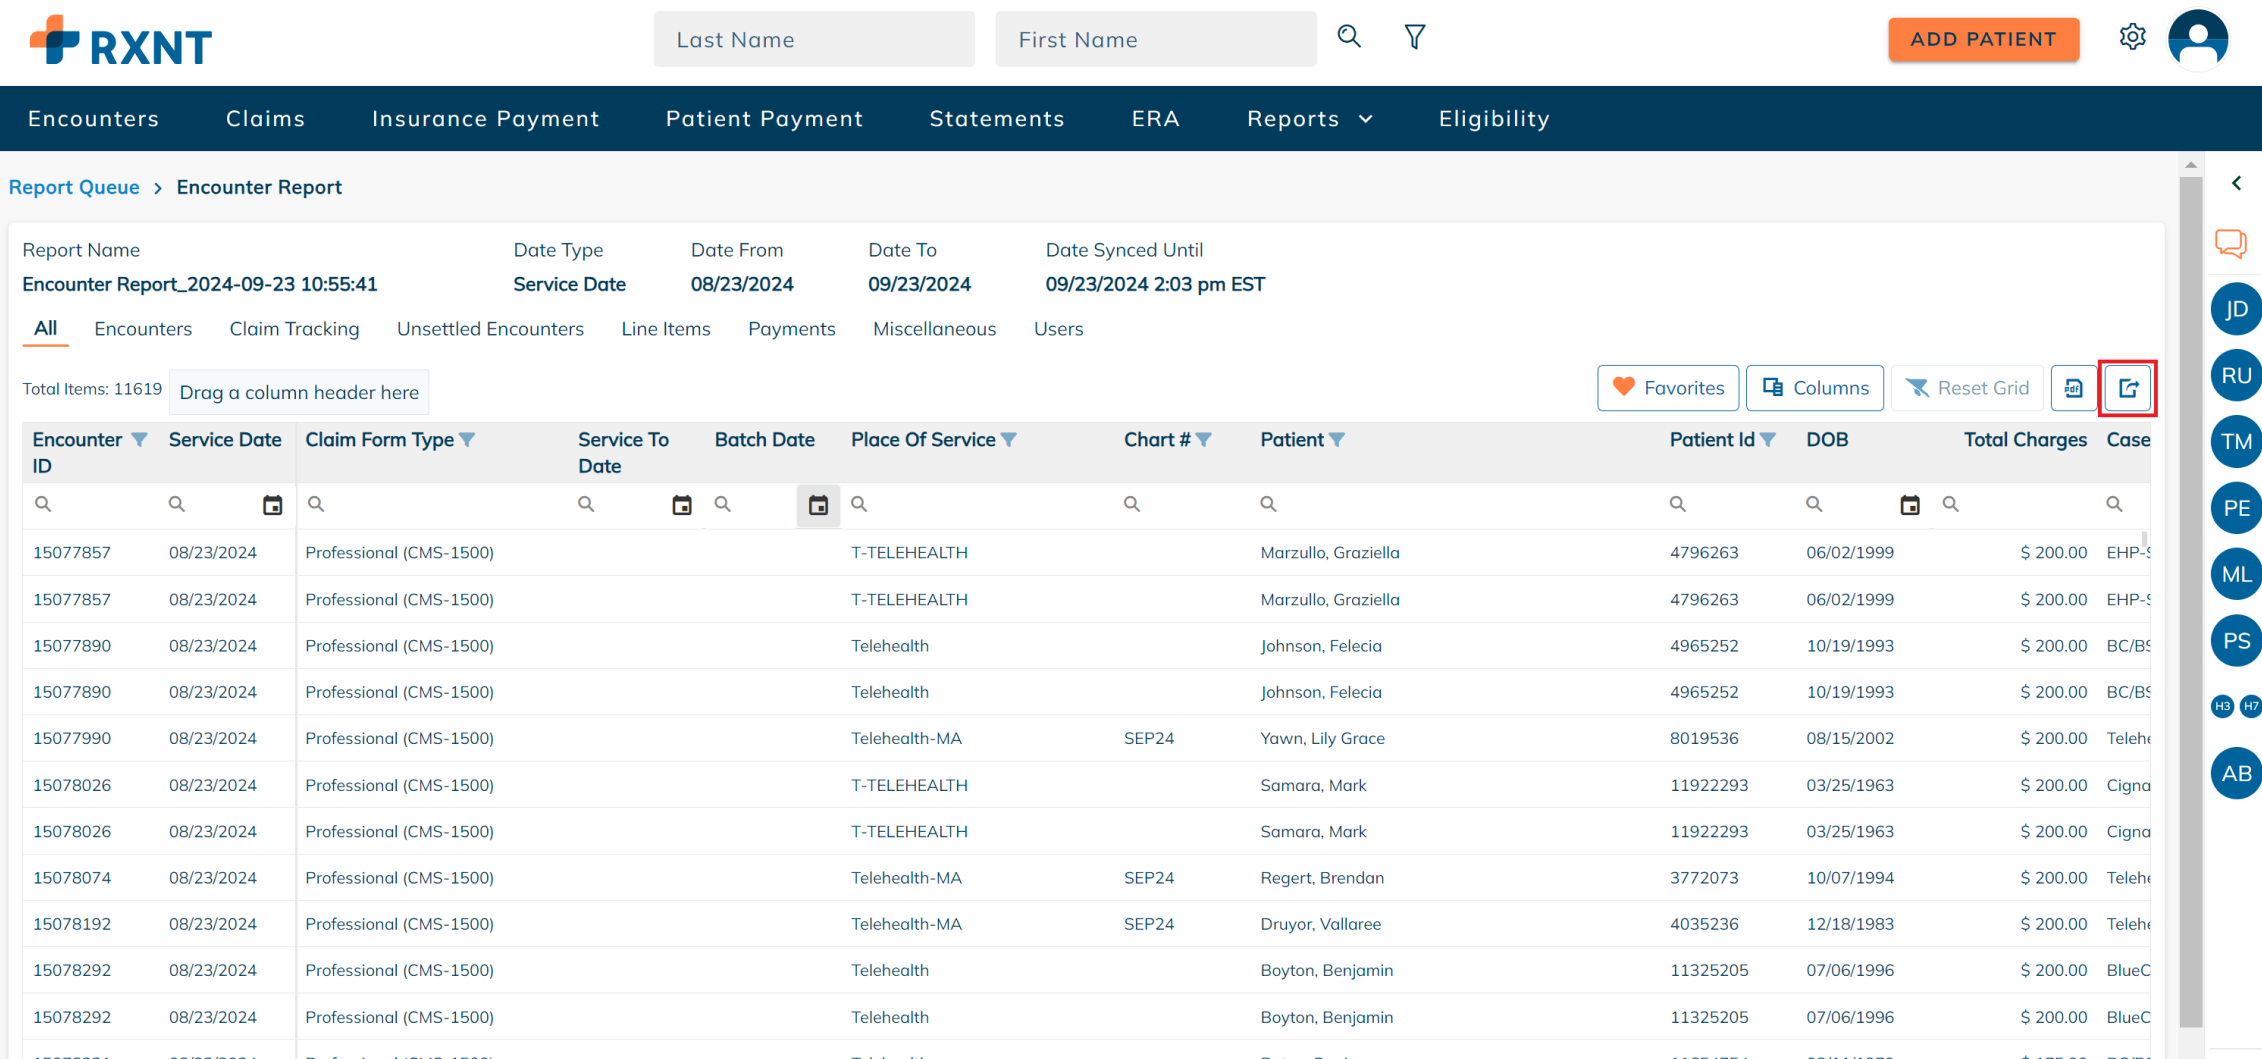Click the export report icon
The width and height of the screenshot is (2262, 1059).
point(2128,388)
